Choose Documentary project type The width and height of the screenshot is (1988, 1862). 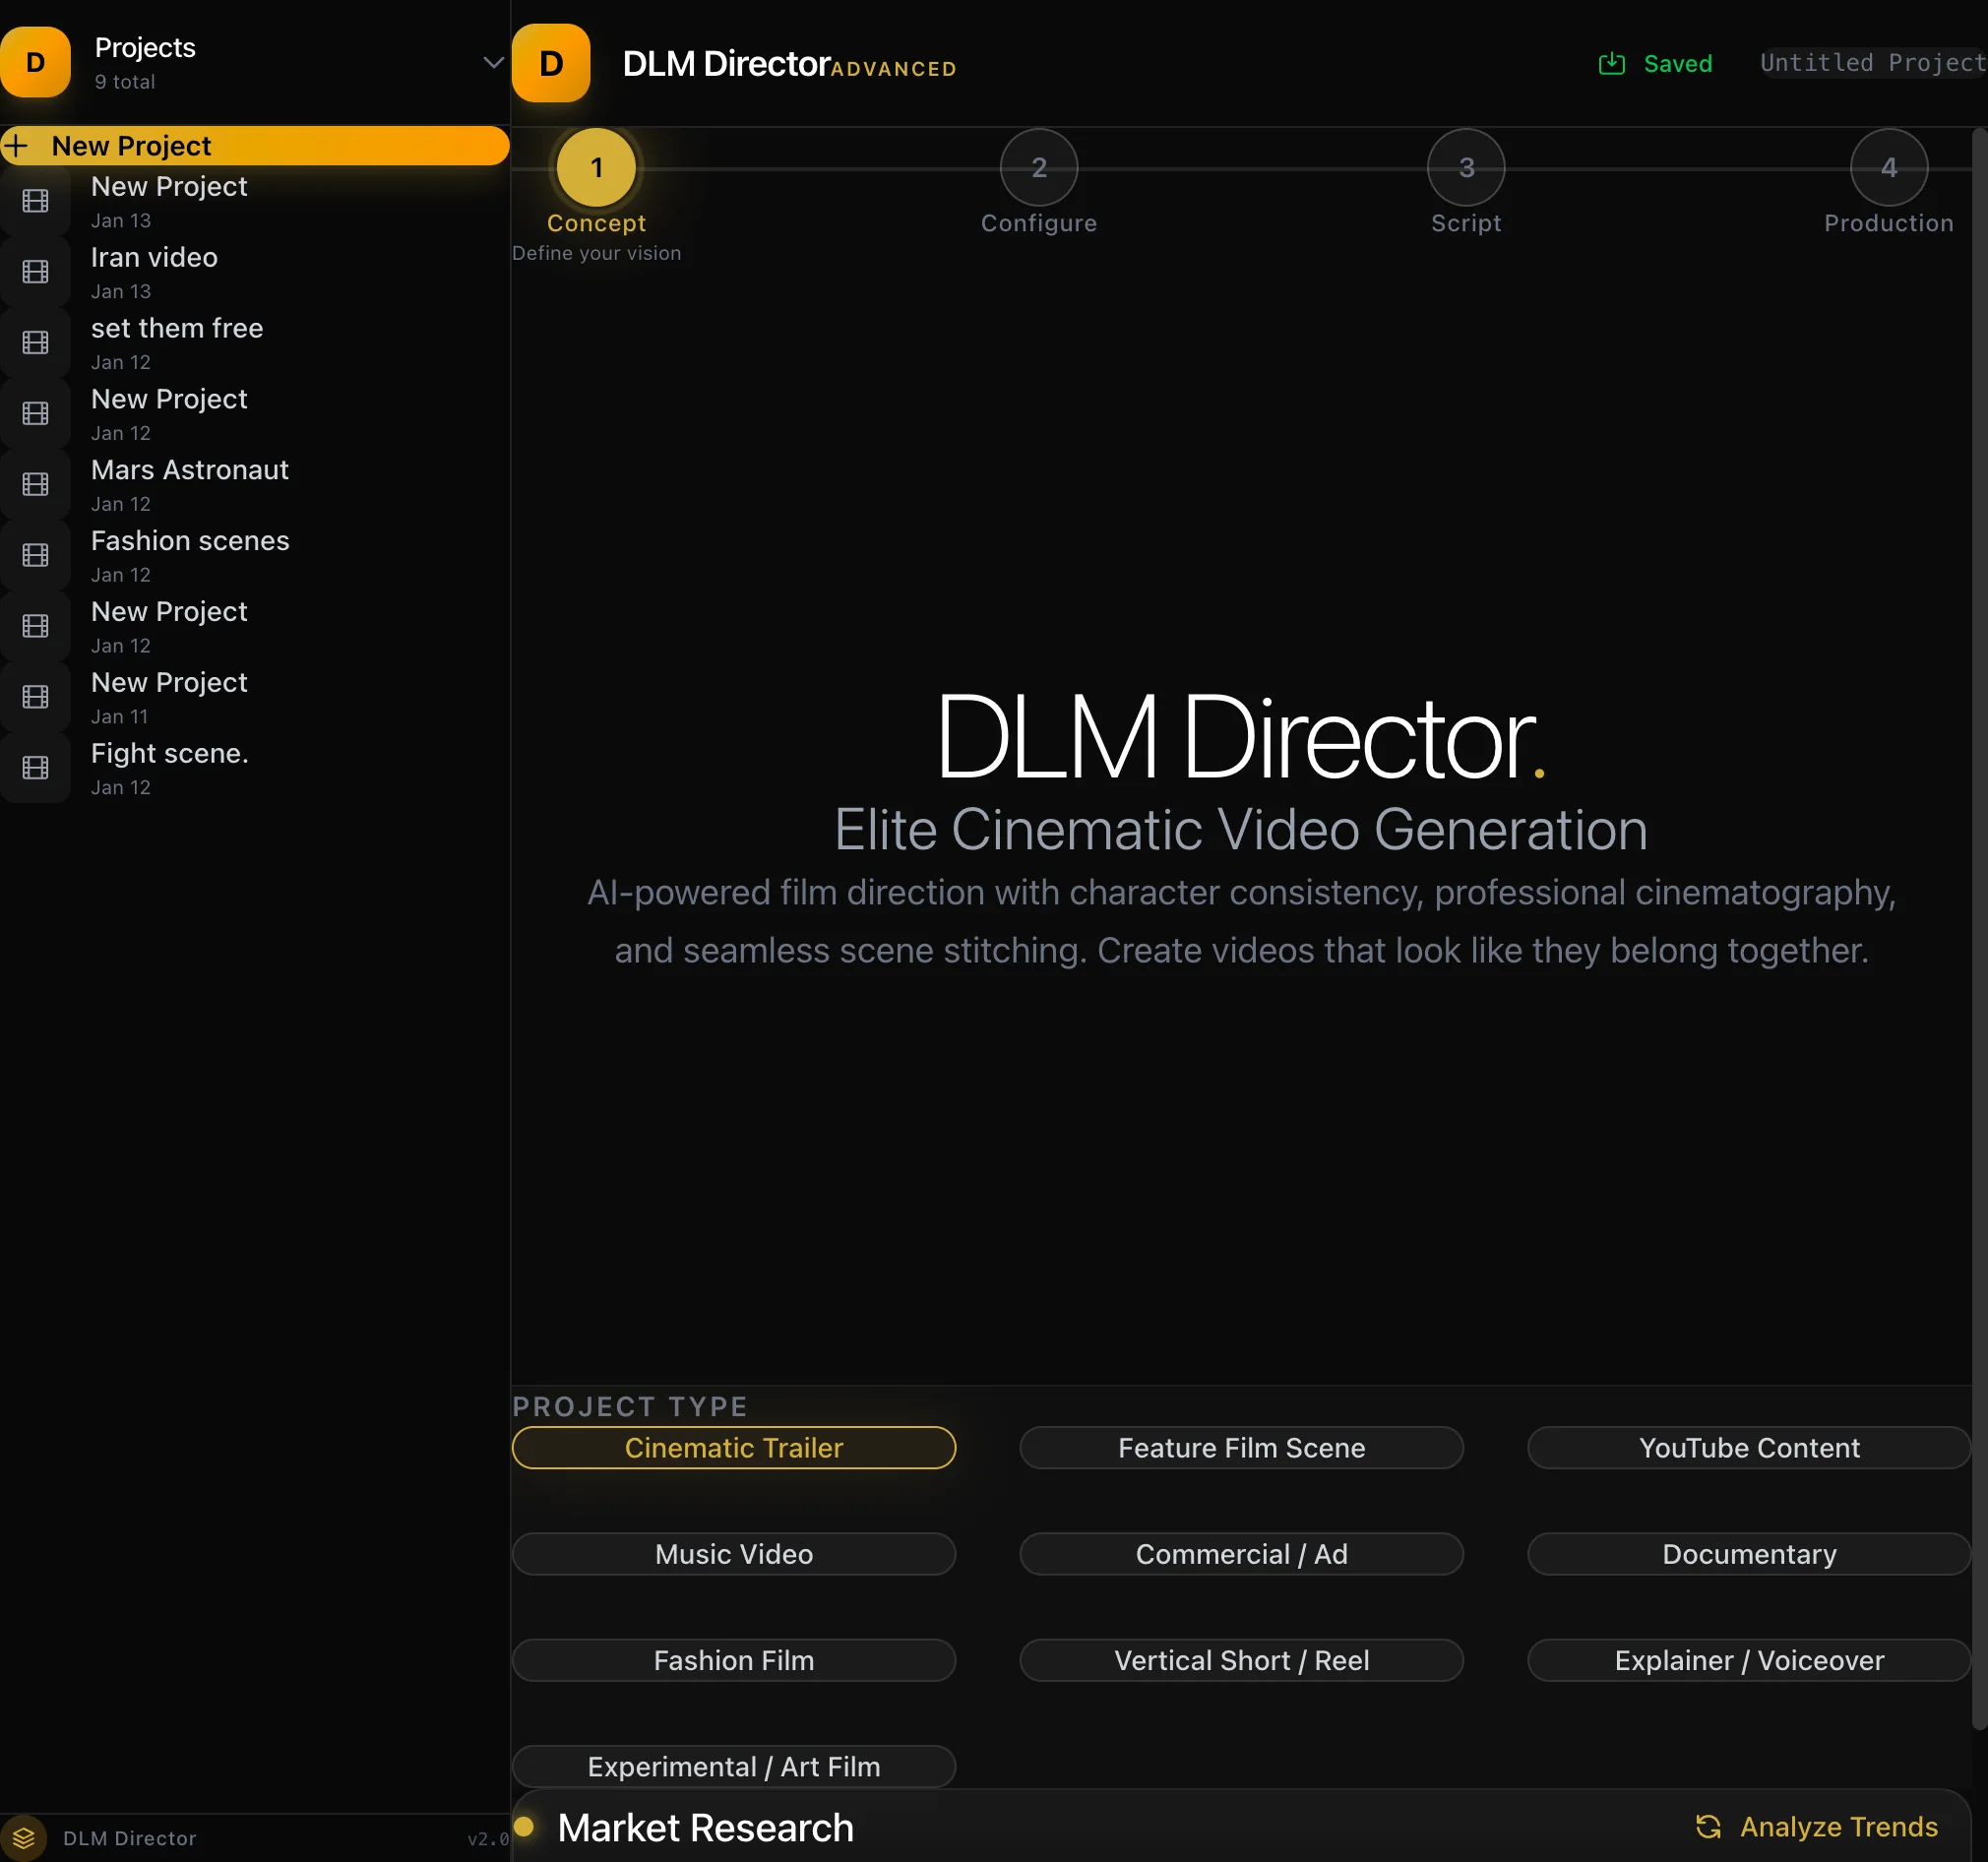tap(1749, 1554)
